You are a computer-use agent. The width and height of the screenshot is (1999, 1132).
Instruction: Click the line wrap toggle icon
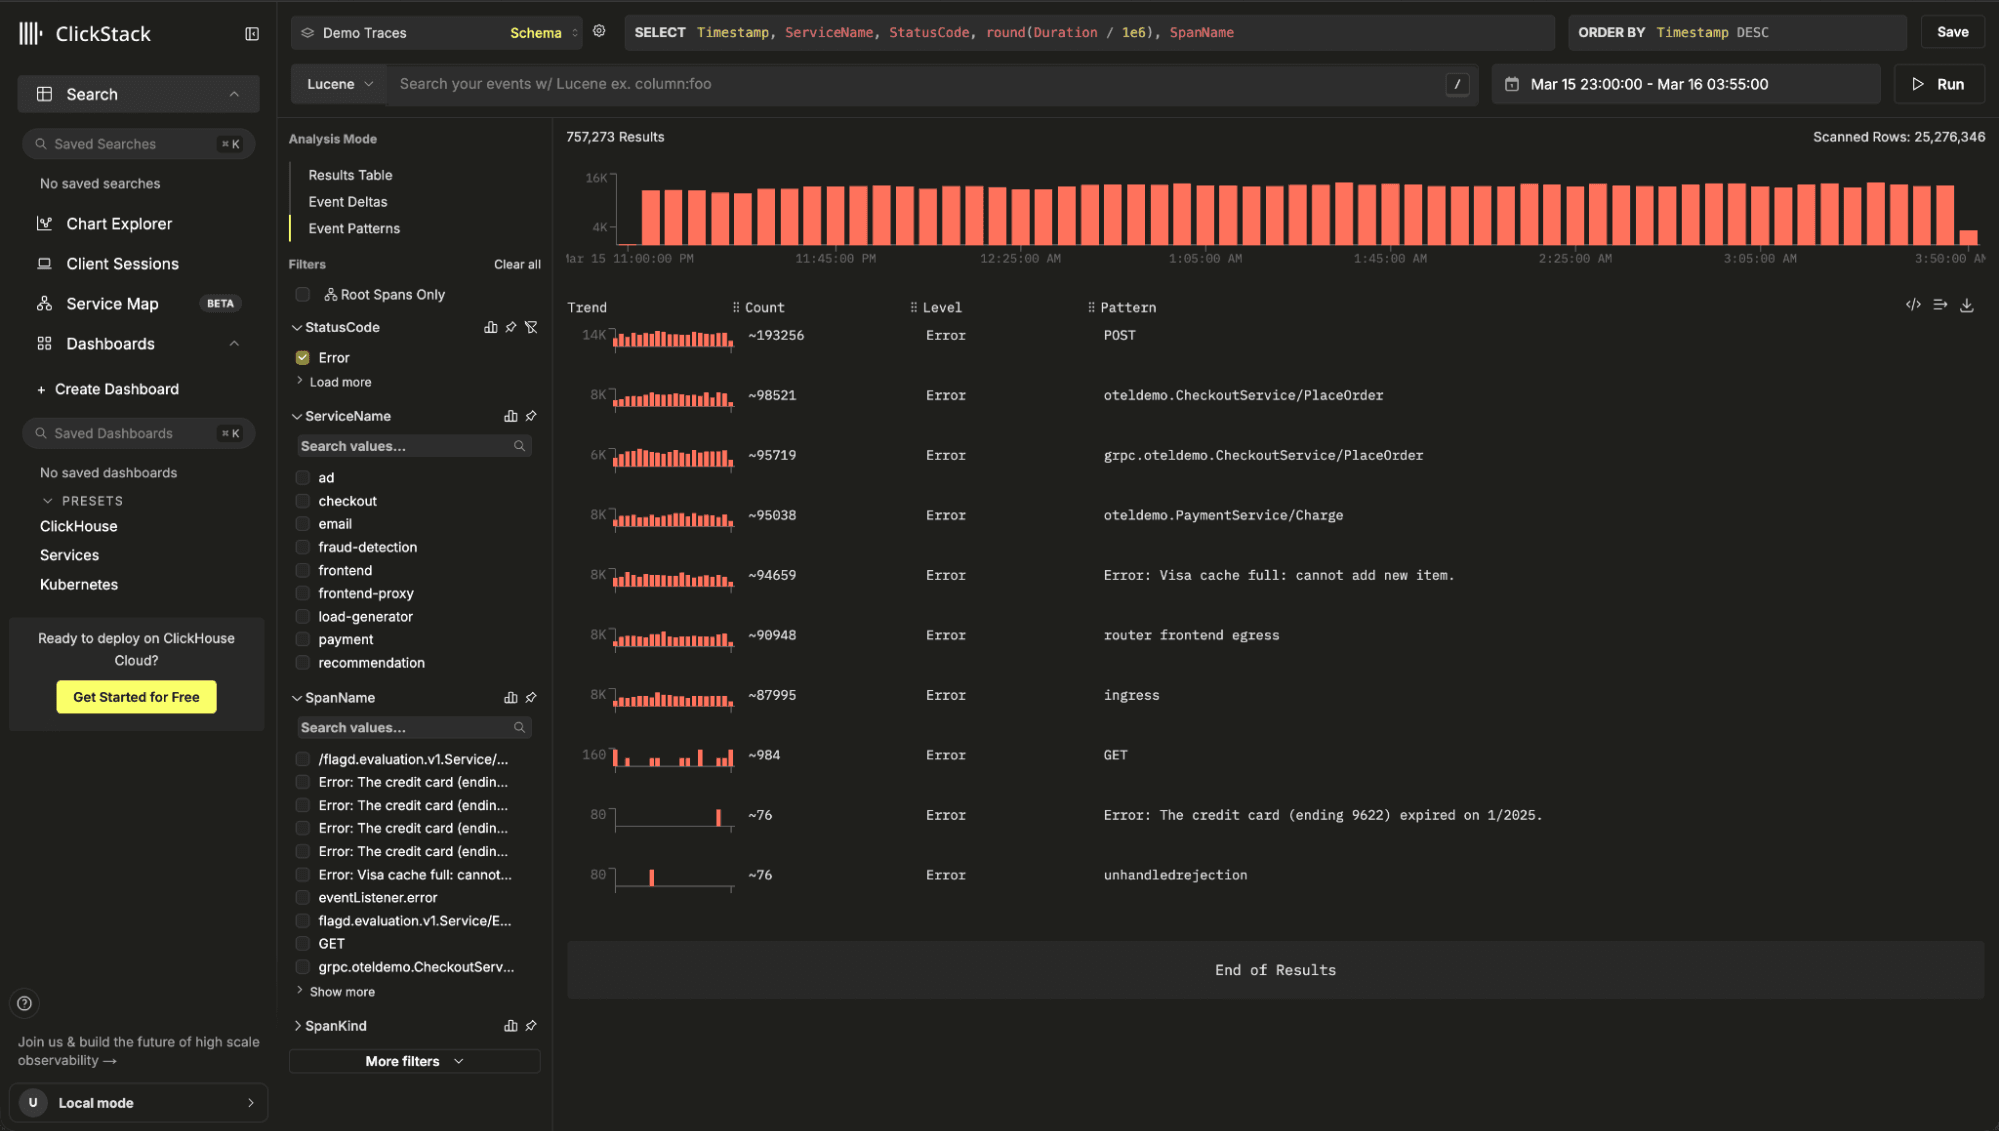[x=1940, y=306]
